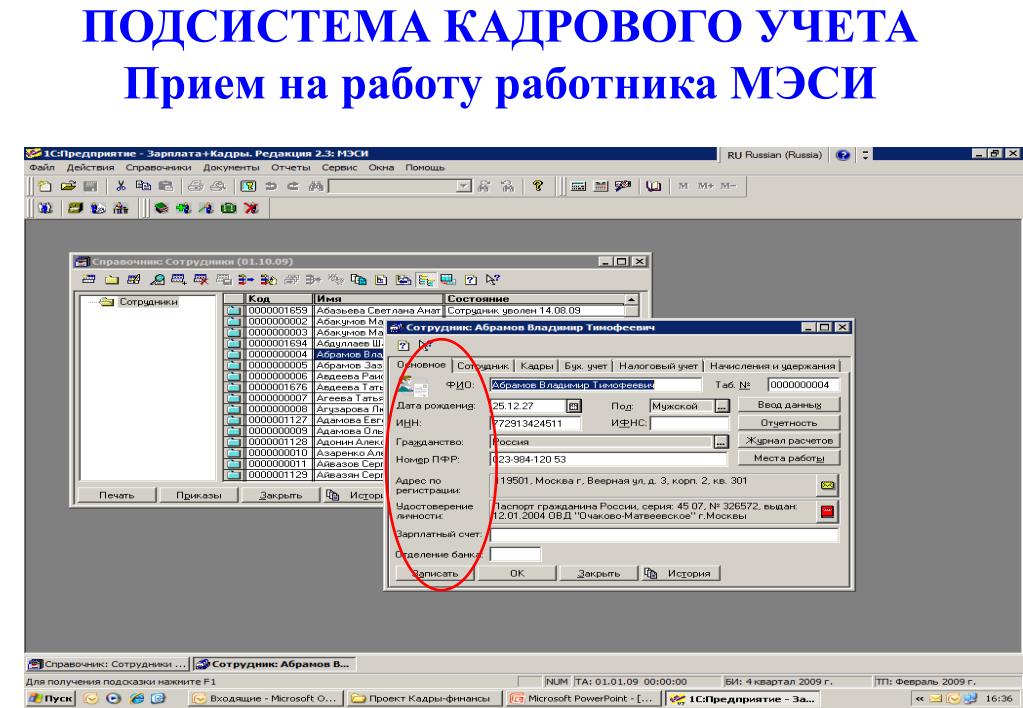Open the calendar icon next to calculator

click(600, 186)
